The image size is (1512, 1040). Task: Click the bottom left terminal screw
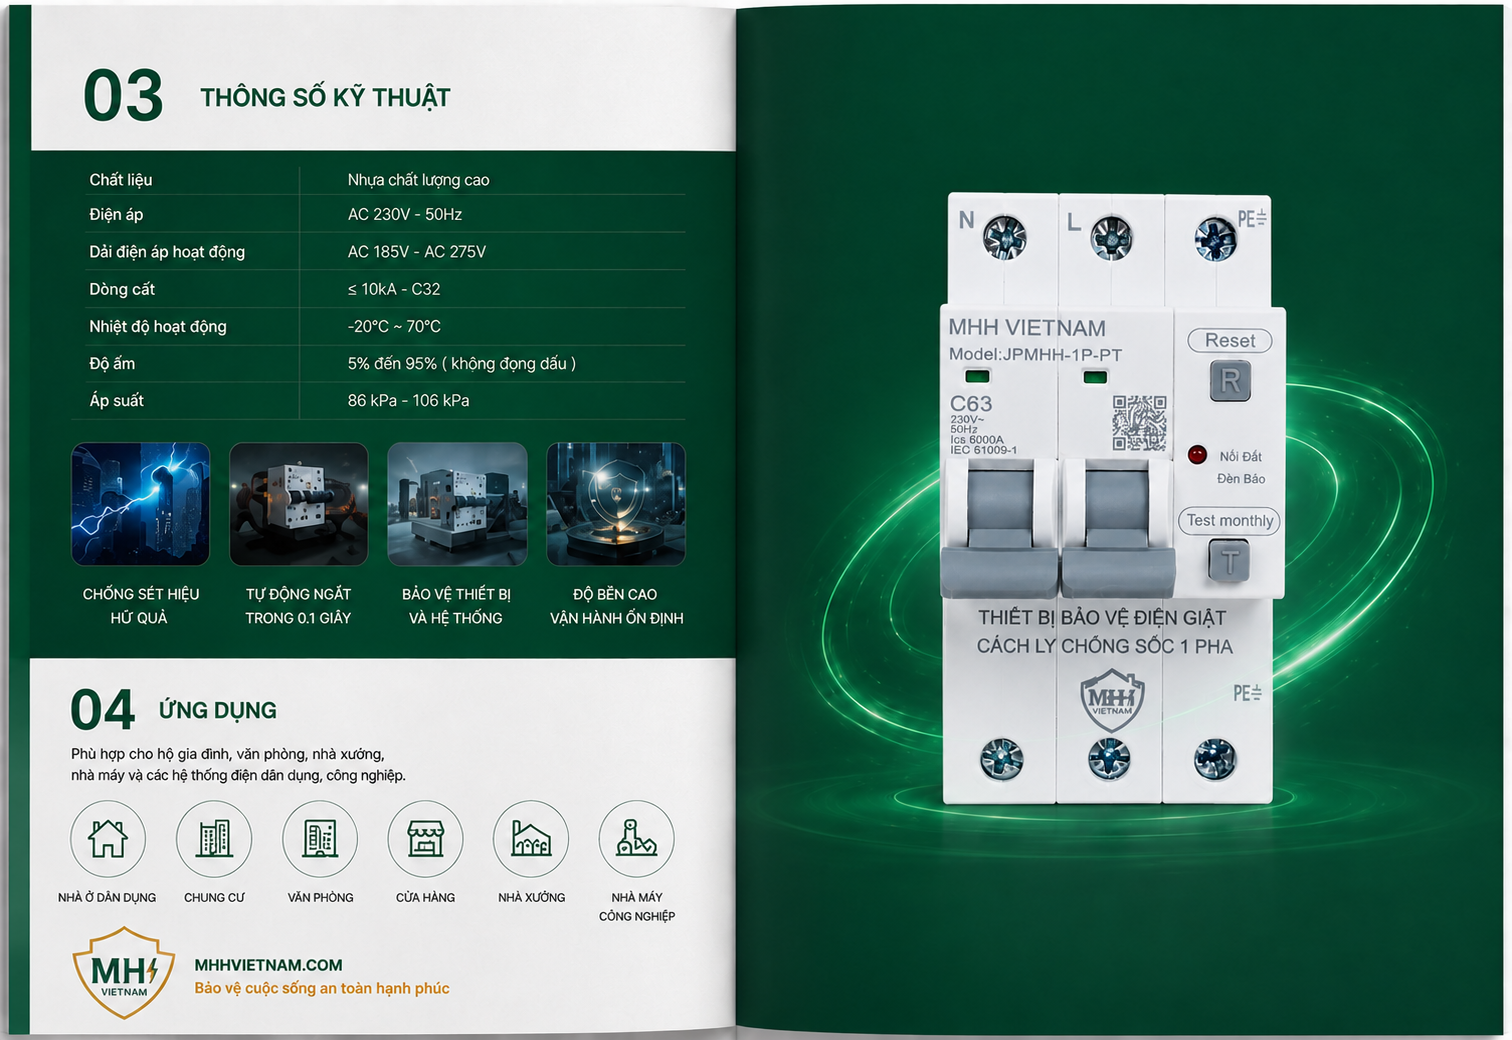pyautogui.click(x=1002, y=759)
